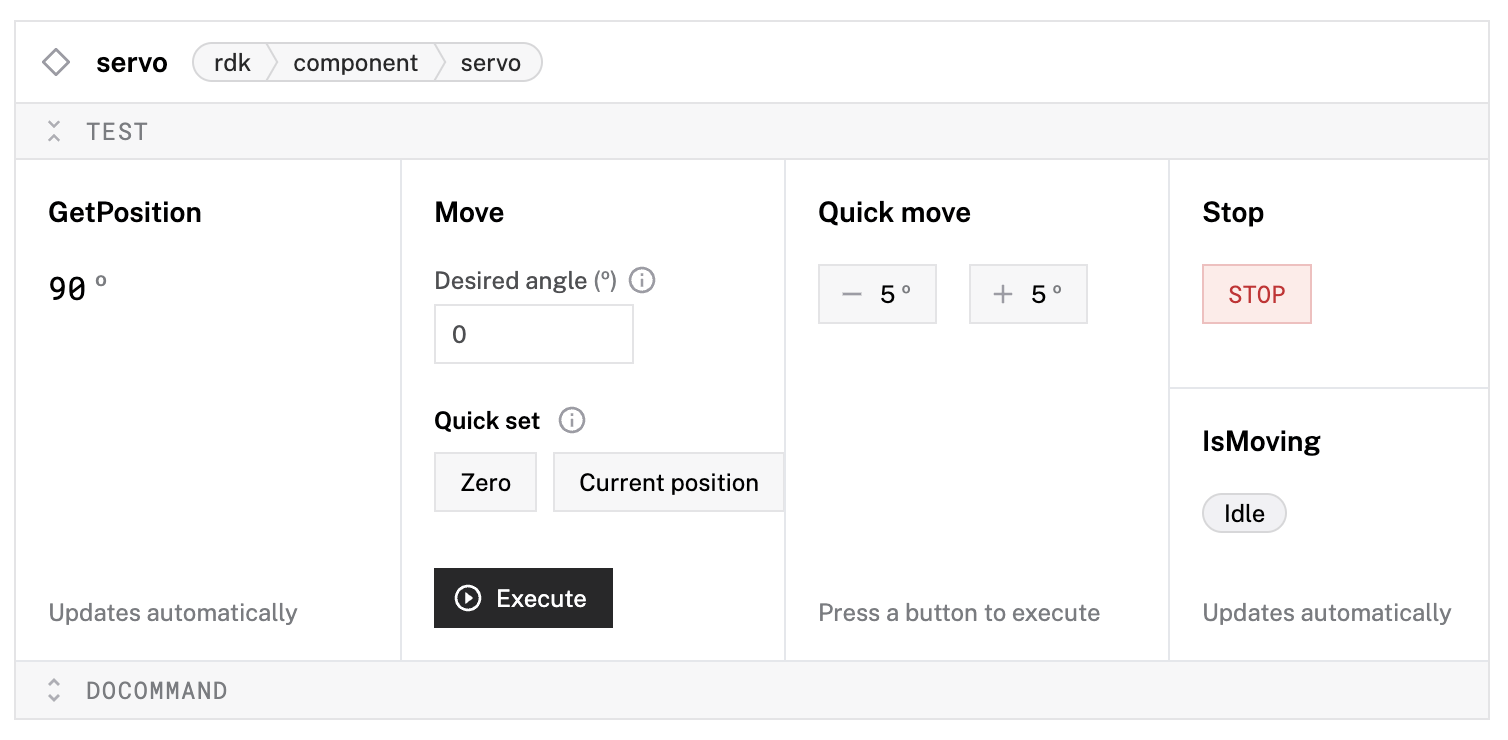Focus the Desired angle input field
This screenshot has width=1508, height=740.
[533, 335]
